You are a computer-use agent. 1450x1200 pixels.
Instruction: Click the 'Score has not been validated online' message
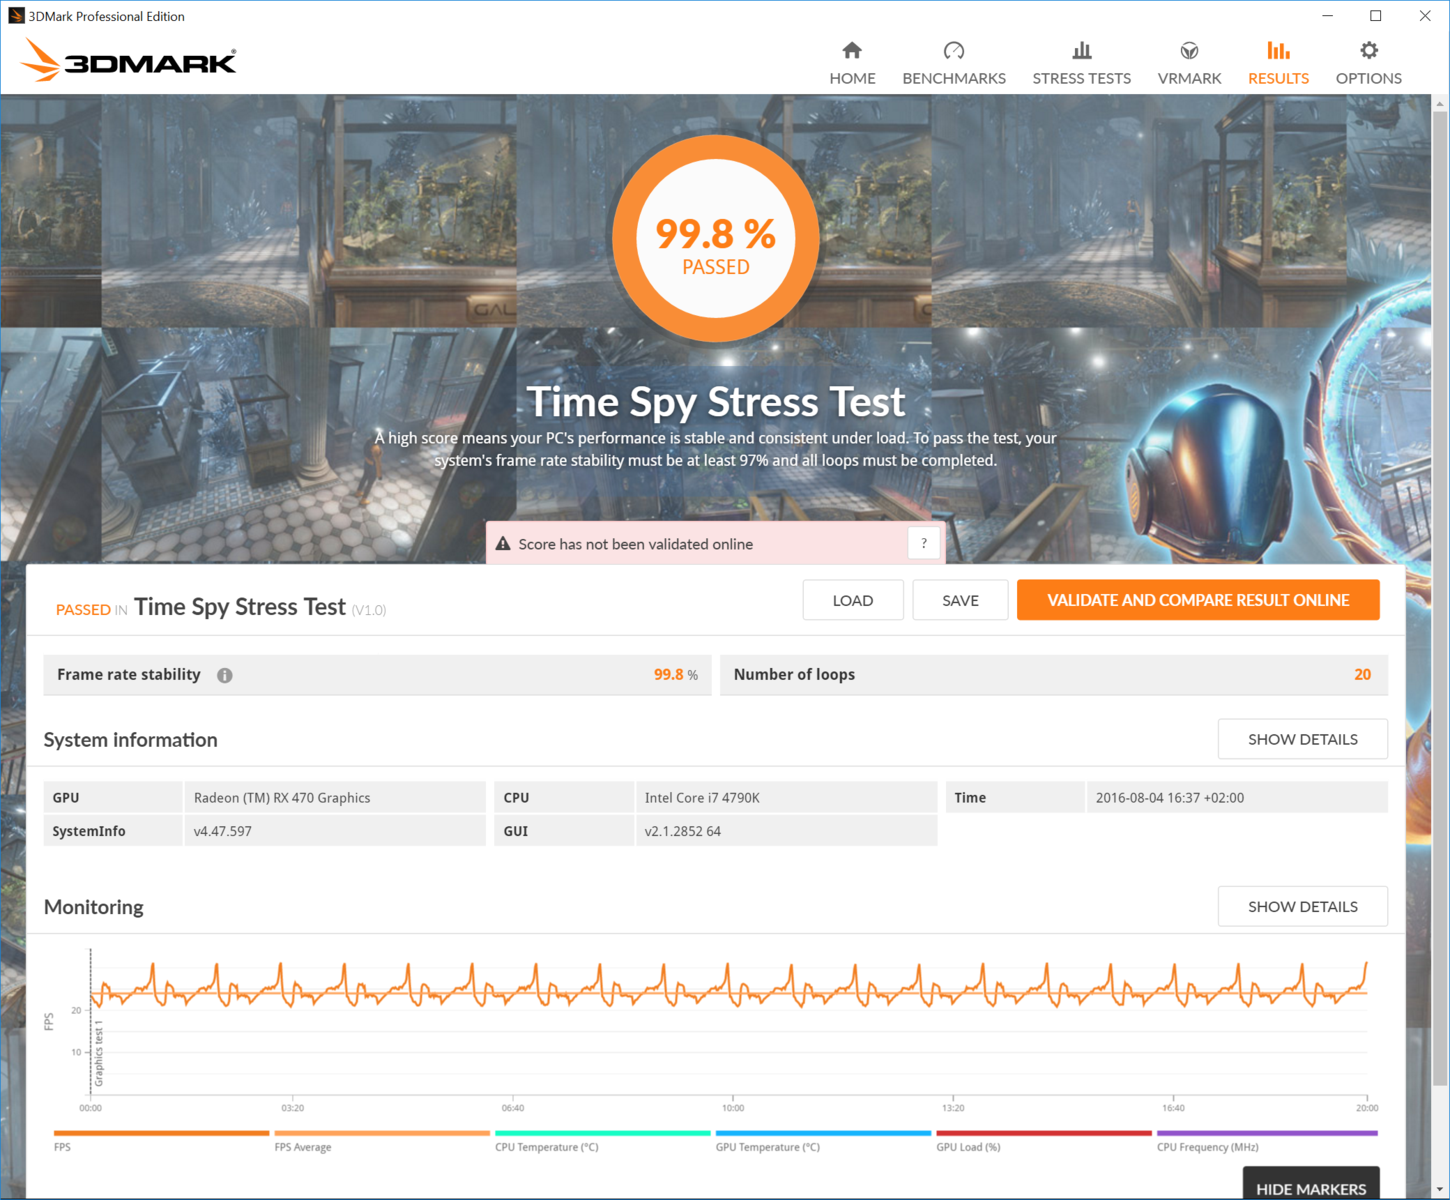(x=636, y=544)
